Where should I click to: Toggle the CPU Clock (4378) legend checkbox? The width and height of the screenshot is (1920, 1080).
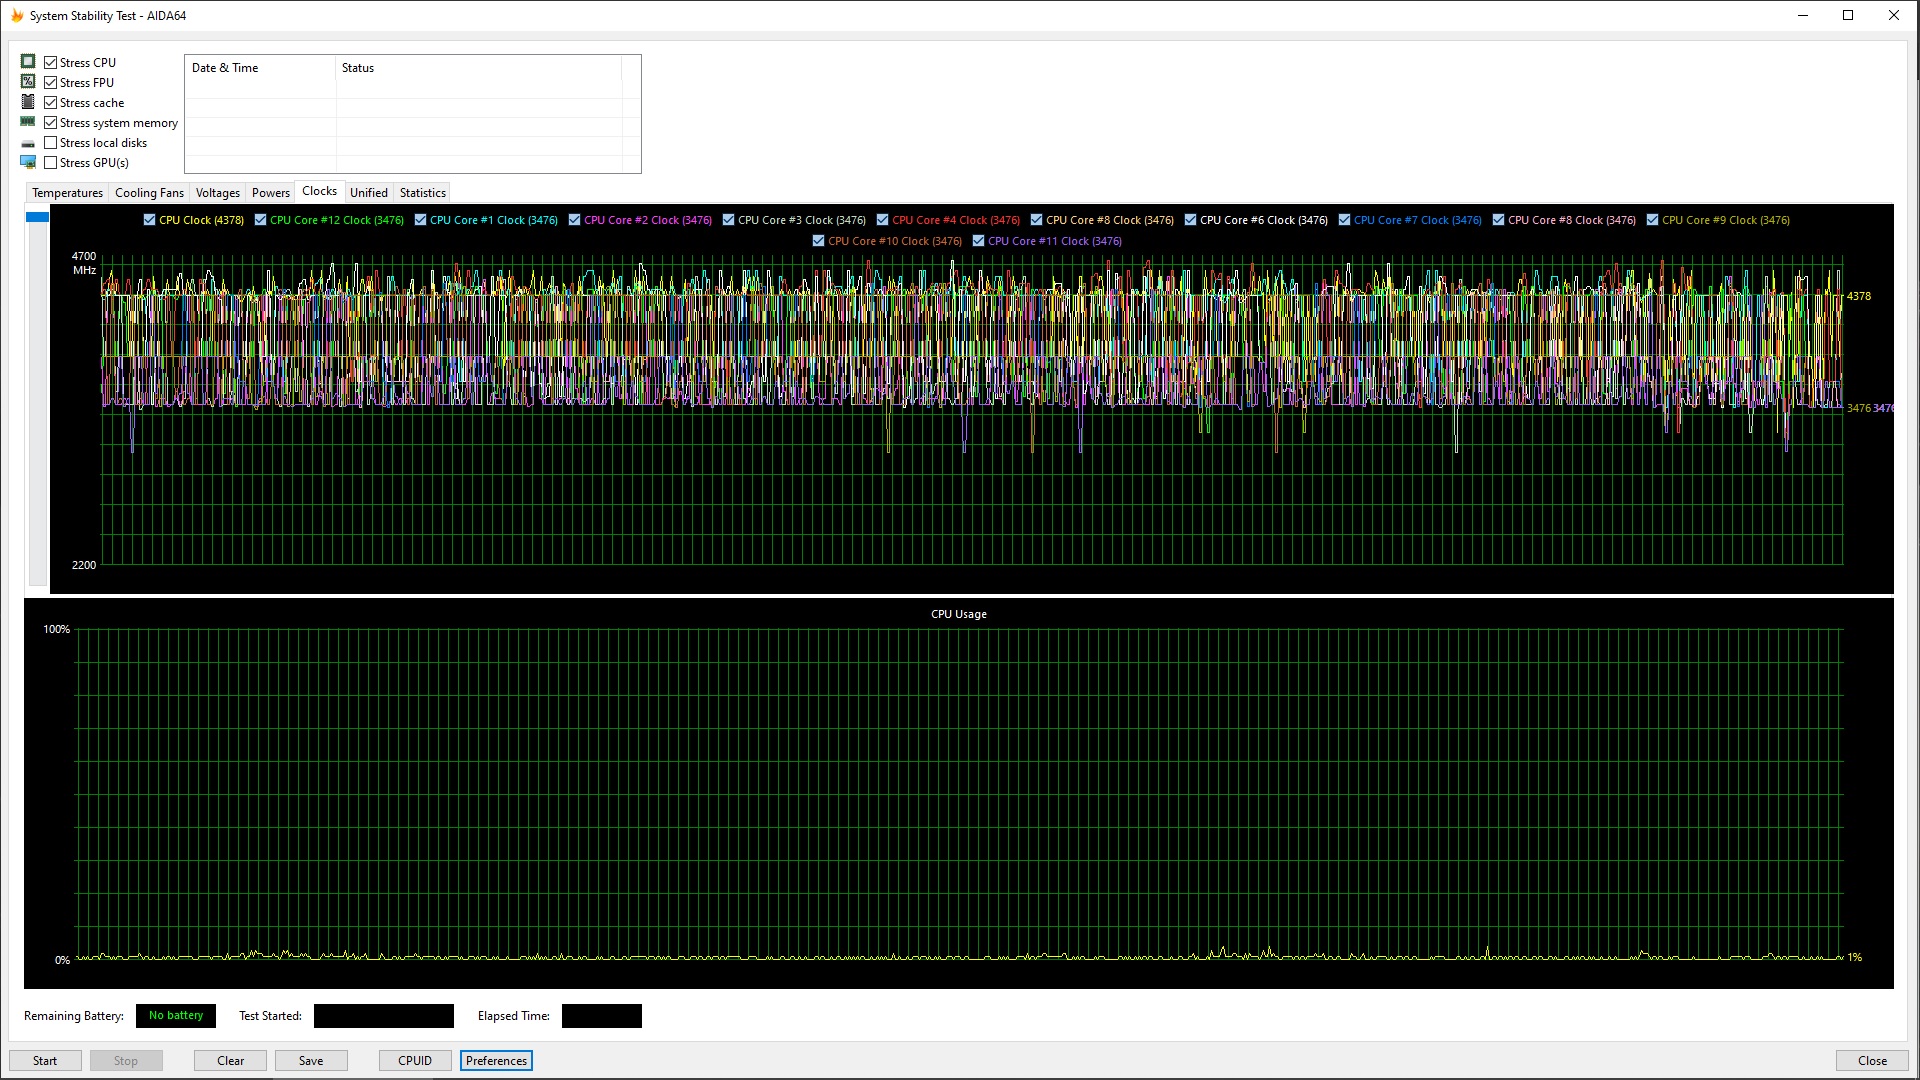149,220
